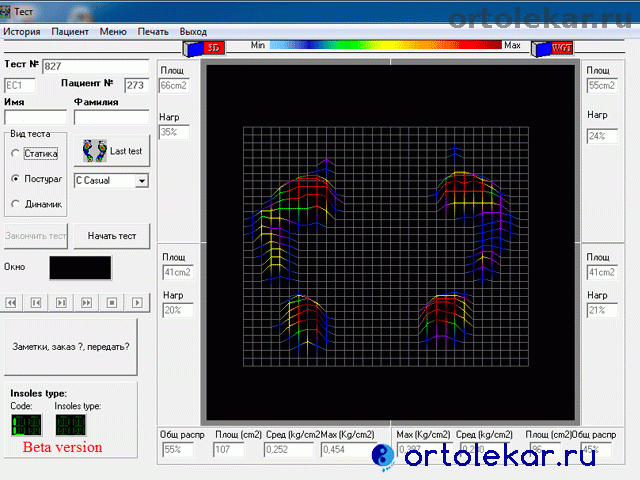
Task: Click the Начать тест button
Action: point(112,236)
